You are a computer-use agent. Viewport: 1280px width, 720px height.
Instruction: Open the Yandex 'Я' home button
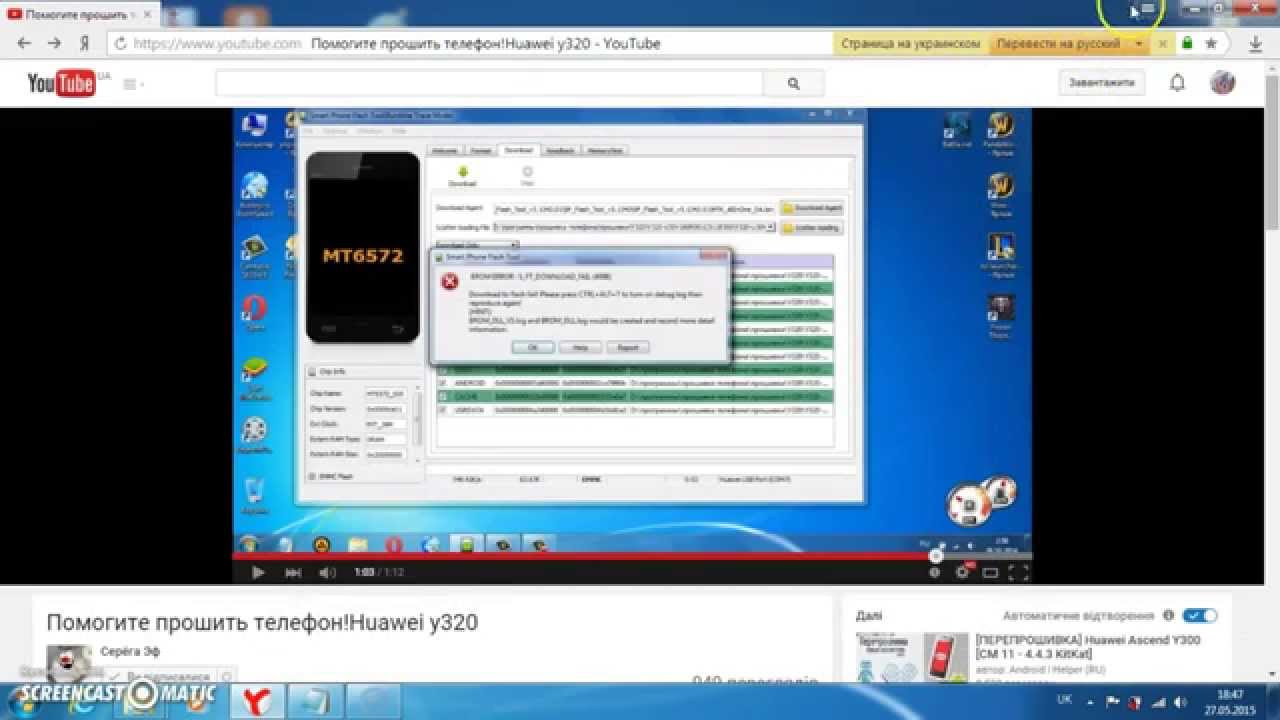coord(85,44)
